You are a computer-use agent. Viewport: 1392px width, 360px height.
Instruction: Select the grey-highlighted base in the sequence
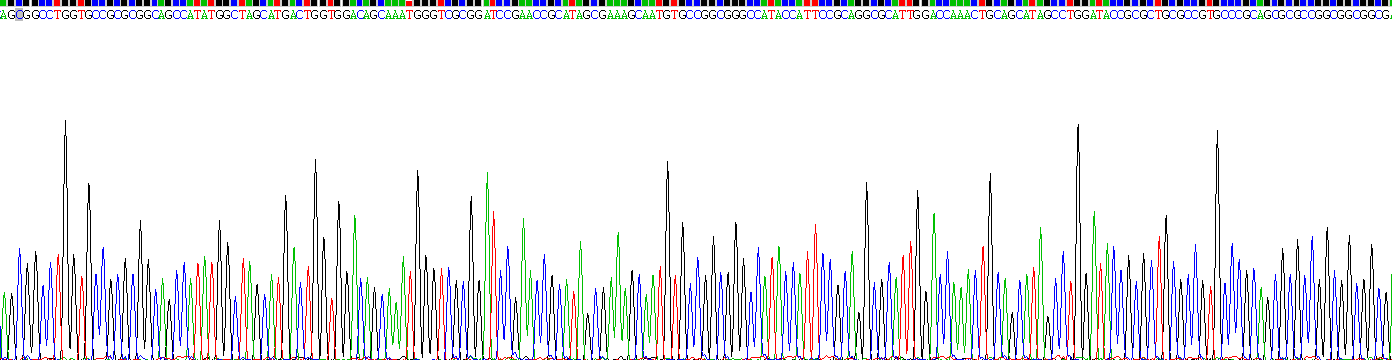coord(19,15)
